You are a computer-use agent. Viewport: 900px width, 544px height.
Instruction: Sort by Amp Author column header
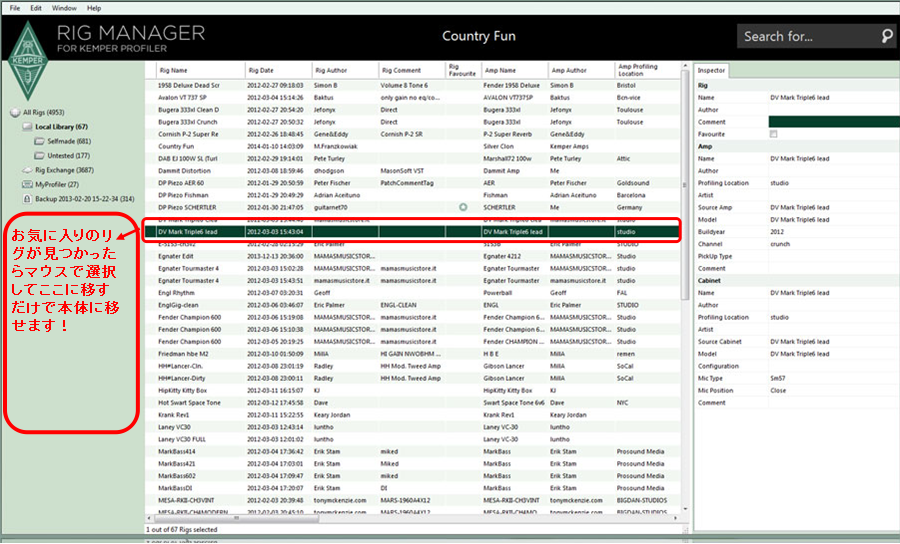(581, 70)
